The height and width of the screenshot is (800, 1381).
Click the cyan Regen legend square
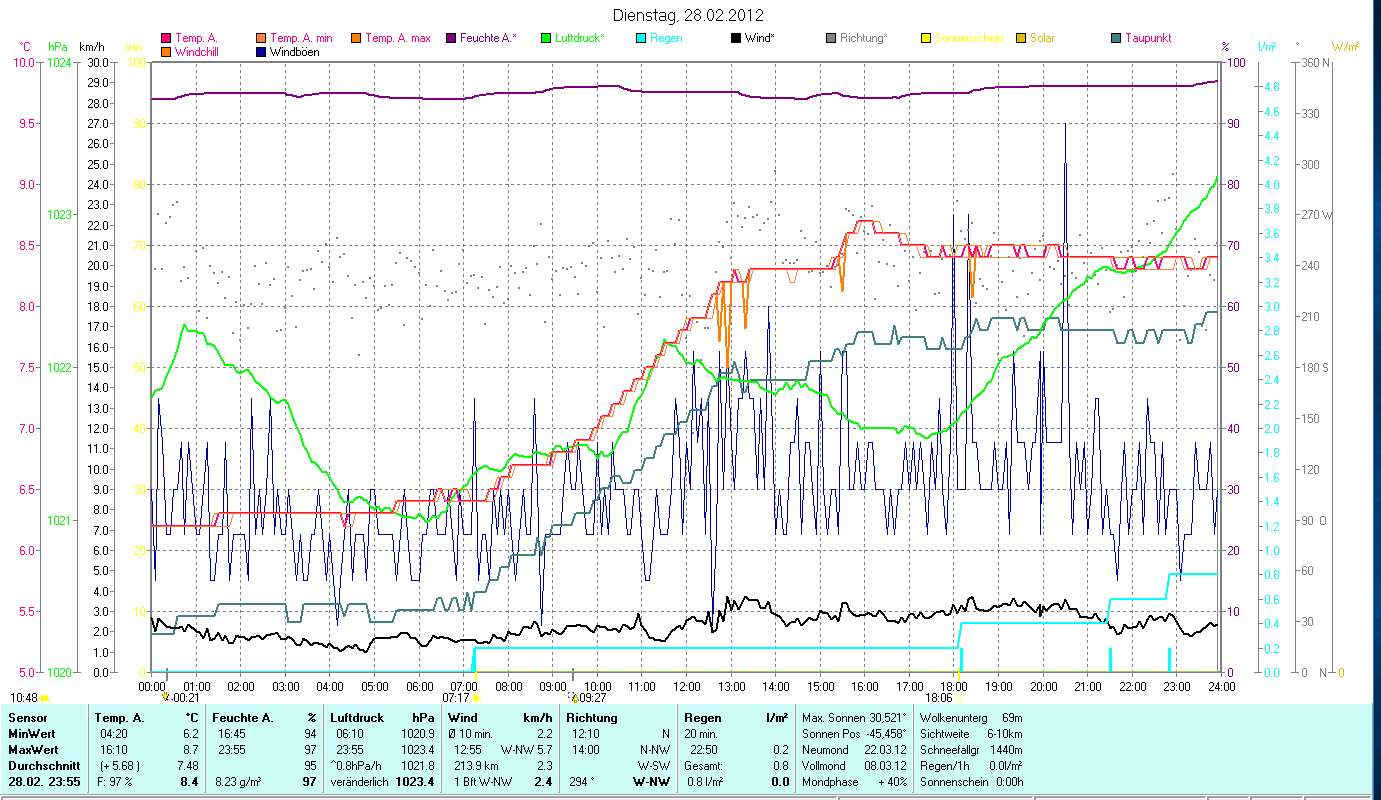641,38
